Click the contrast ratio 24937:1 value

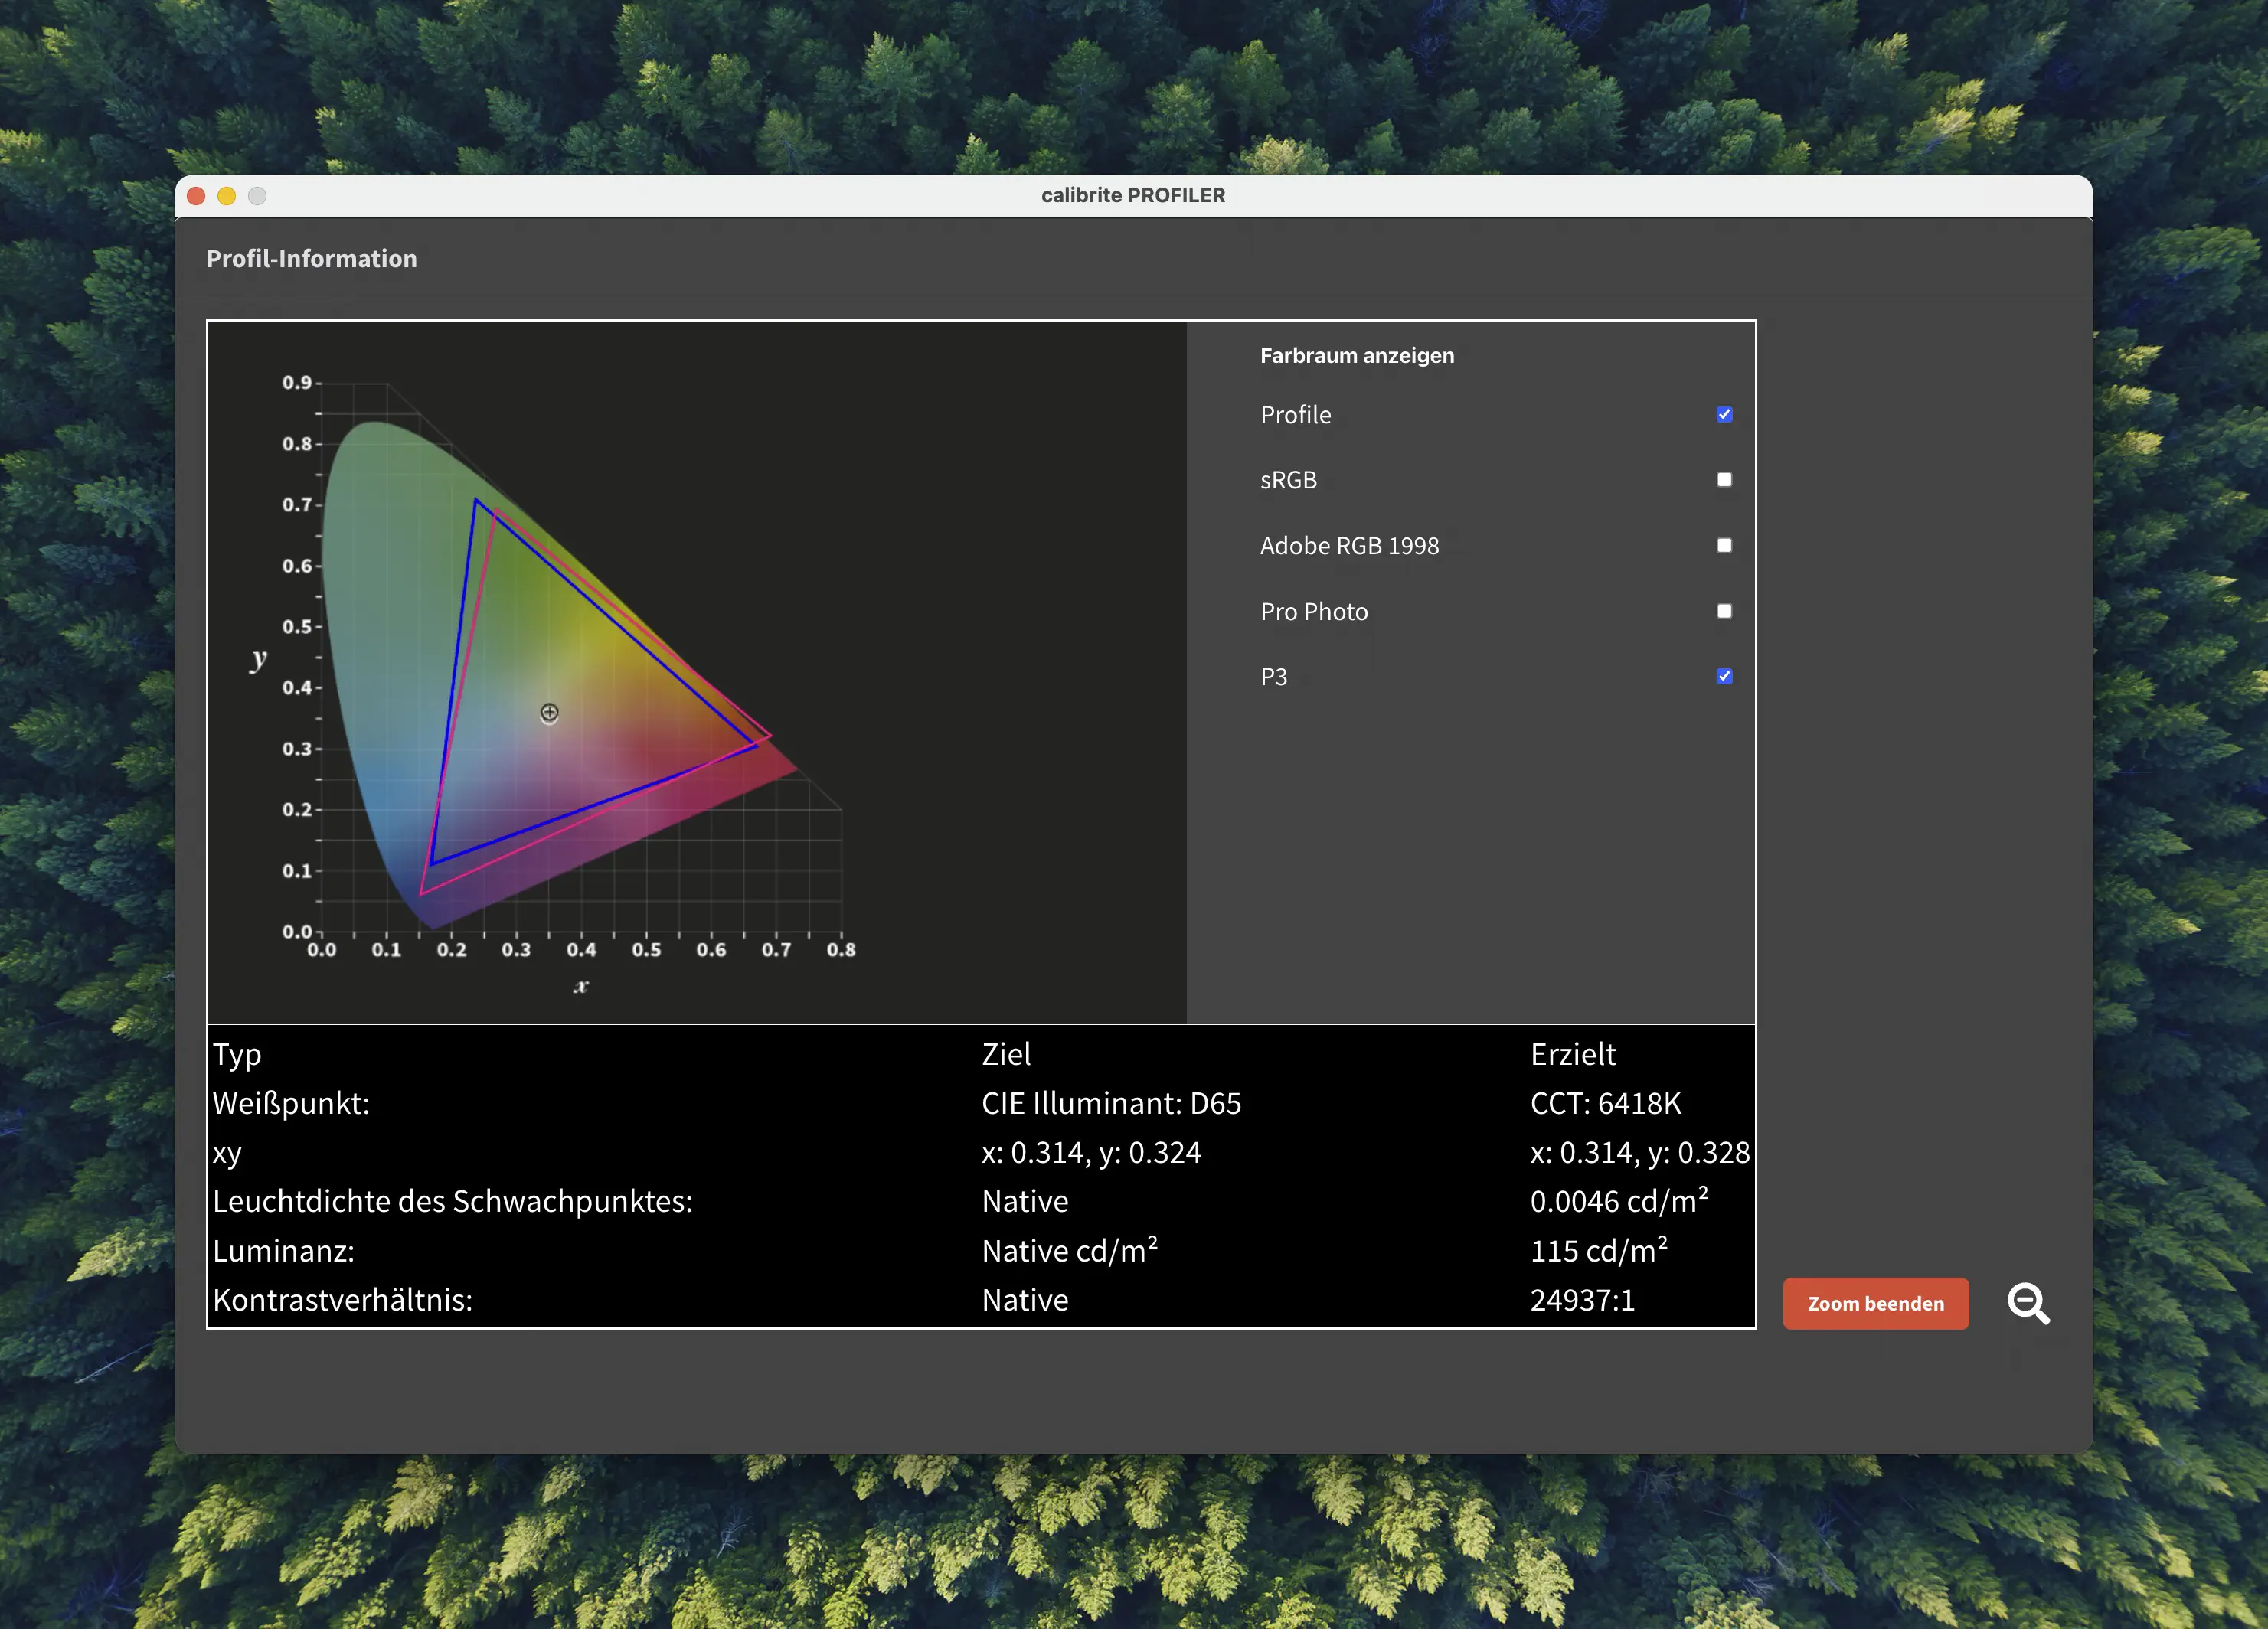pyautogui.click(x=1583, y=1300)
